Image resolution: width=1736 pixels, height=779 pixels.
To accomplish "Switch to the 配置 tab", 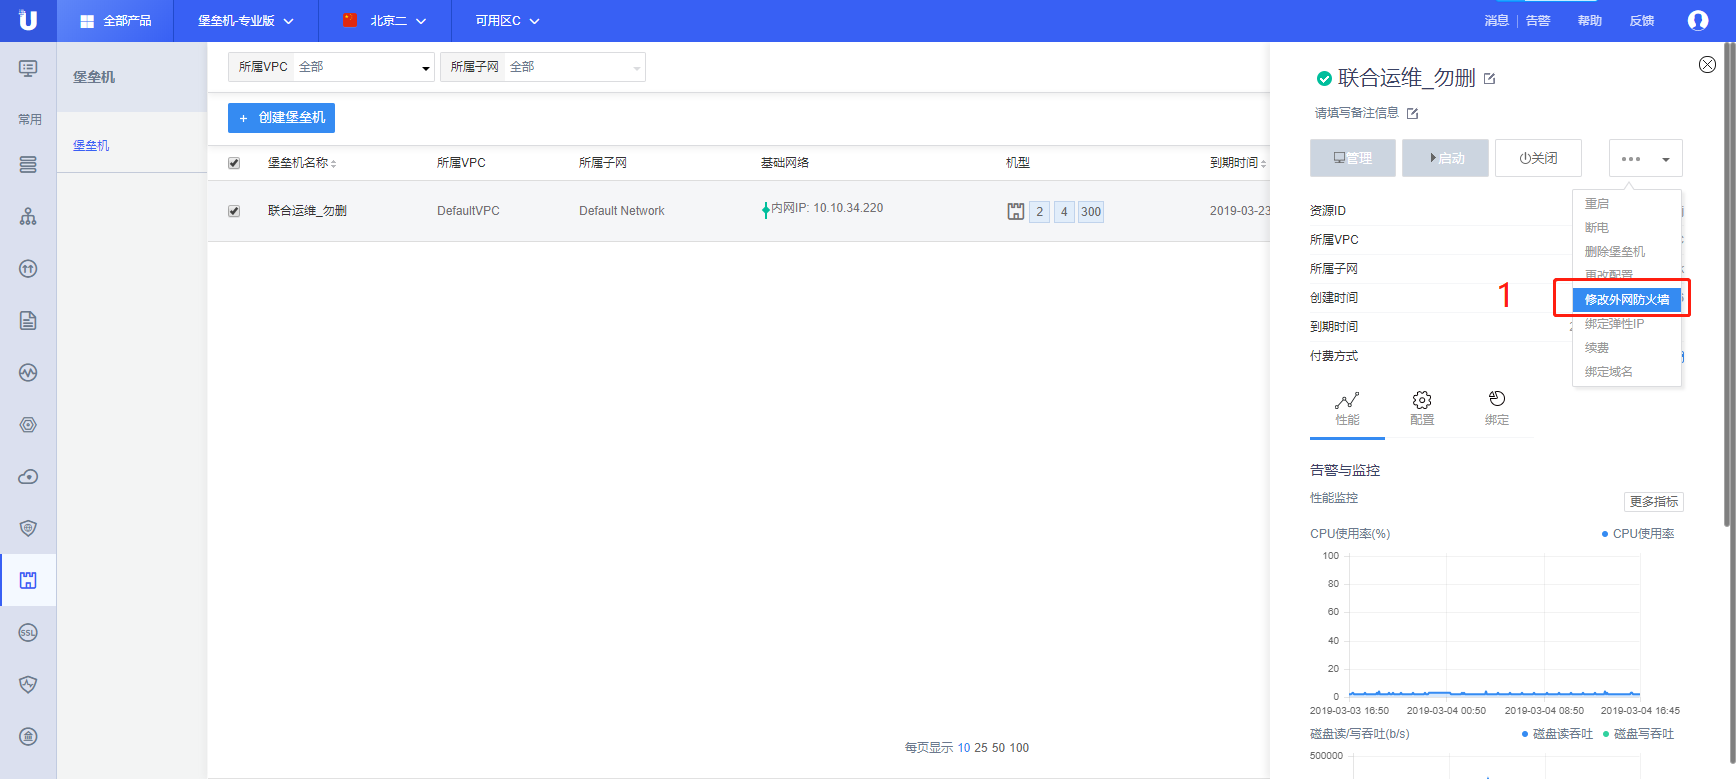I will click(1422, 408).
